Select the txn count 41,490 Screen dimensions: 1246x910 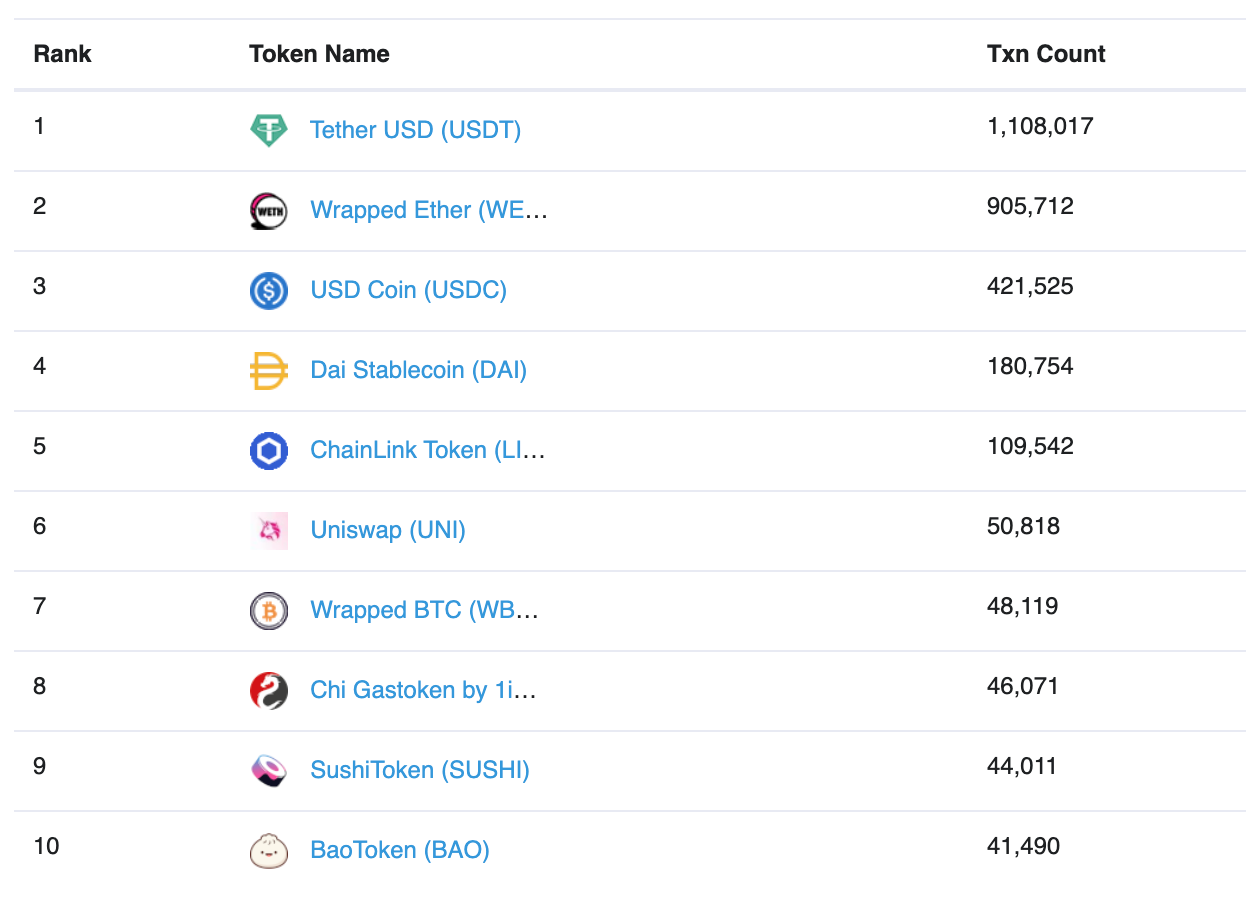click(1023, 847)
